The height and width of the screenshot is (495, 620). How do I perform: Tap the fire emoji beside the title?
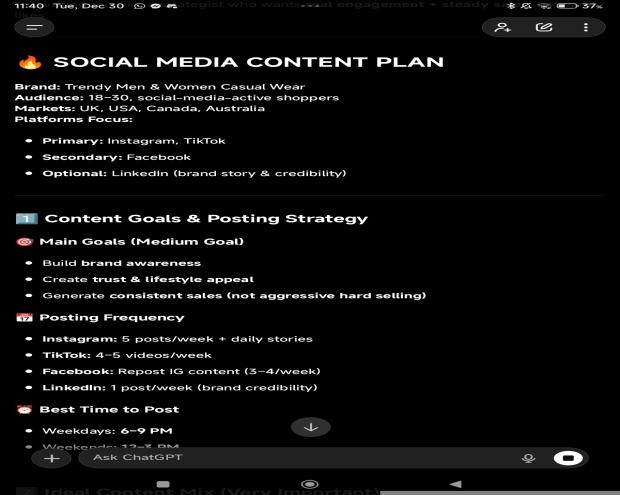coord(30,62)
